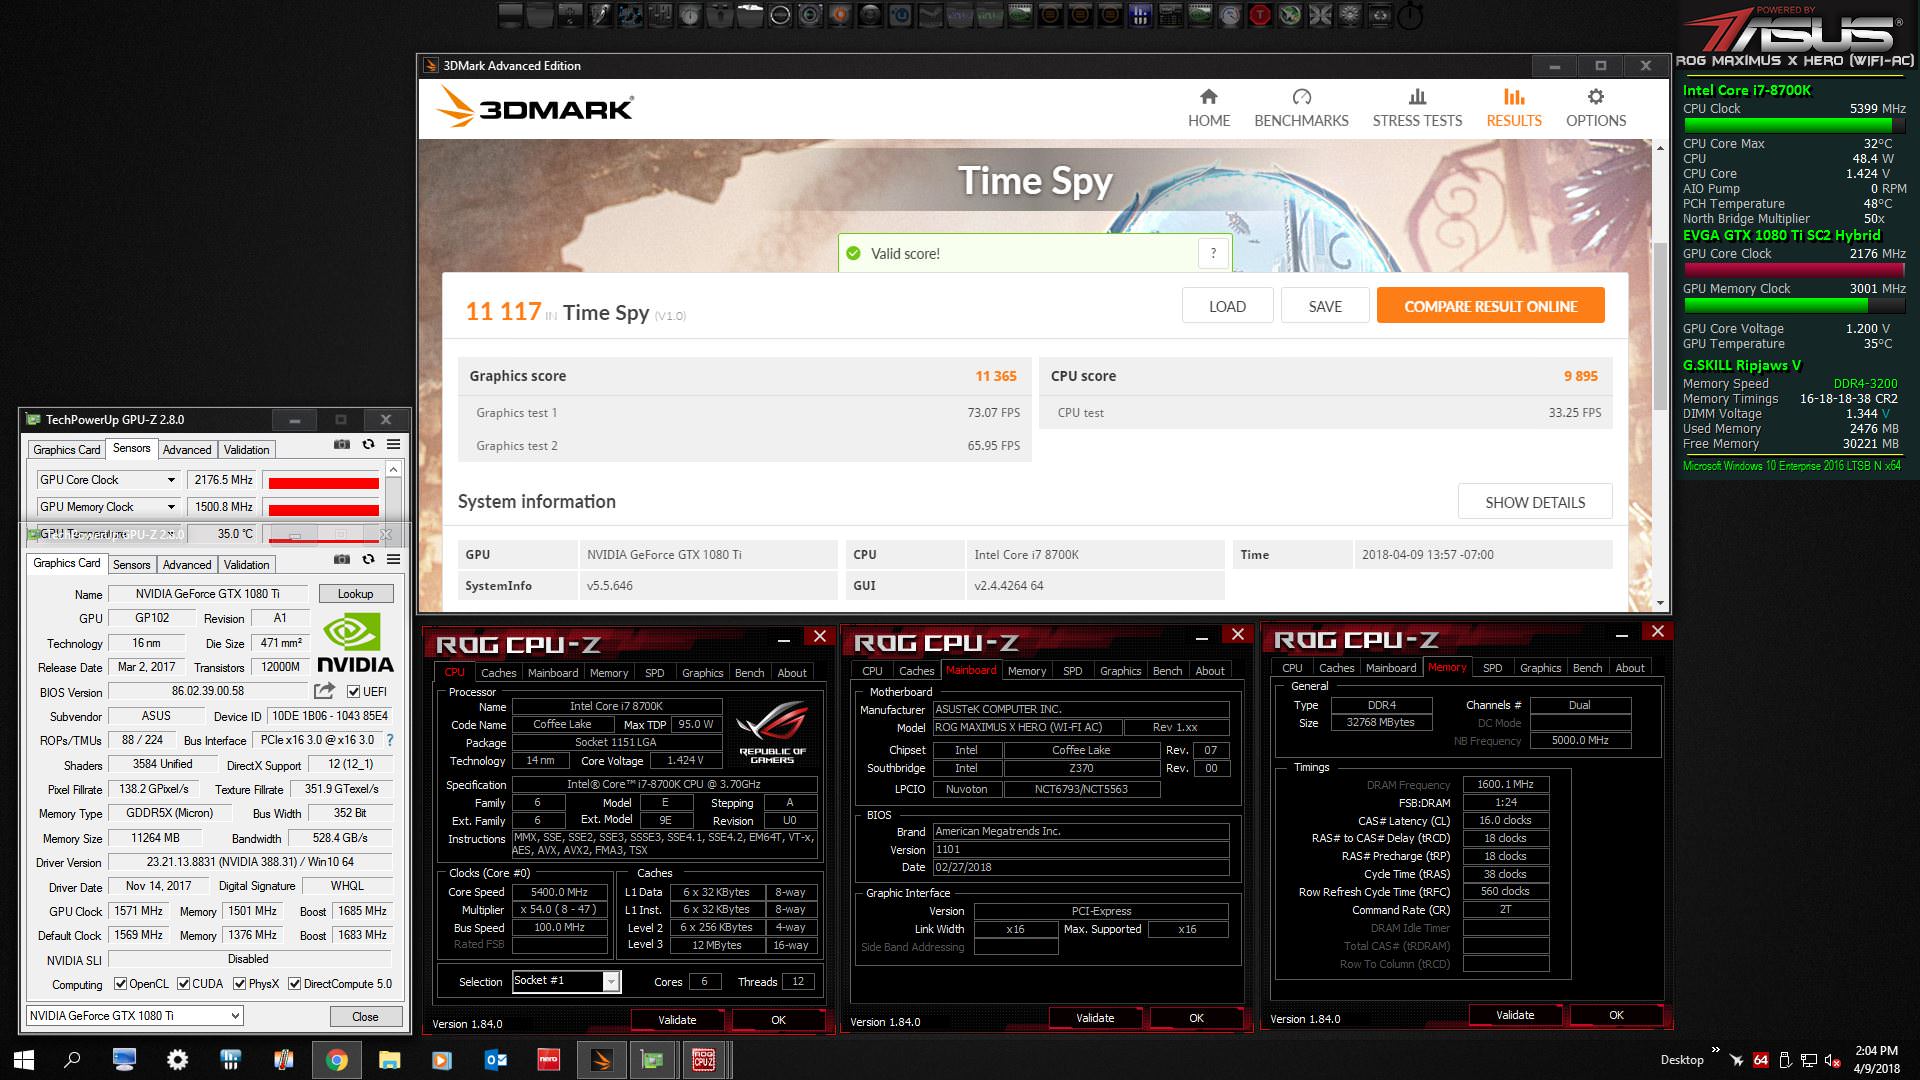
Task: Open hamburger menu in GPU-Z Graphics Card window
Action: tap(394, 560)
